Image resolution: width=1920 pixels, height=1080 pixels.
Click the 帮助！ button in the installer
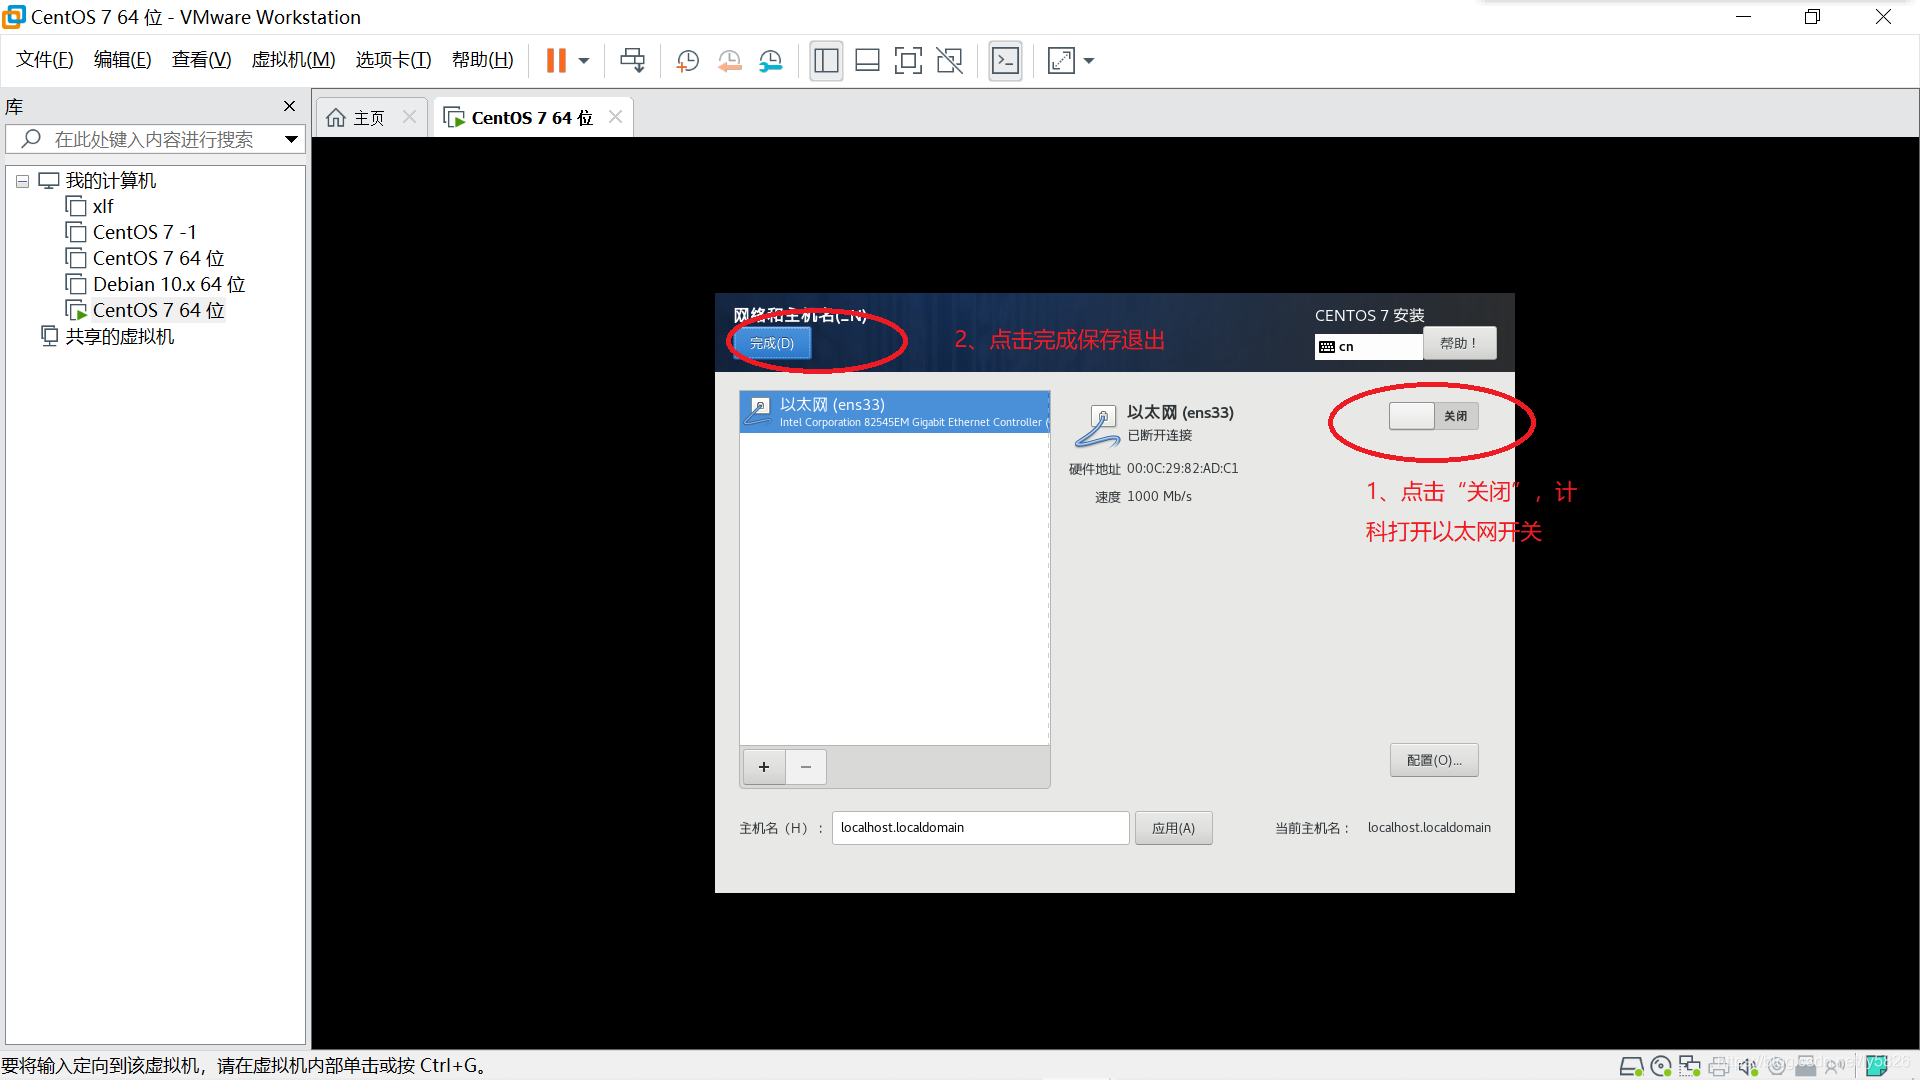pos(1459,343)
